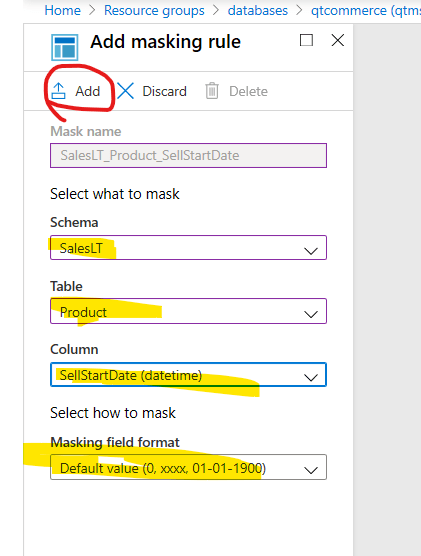Screen dimensions: 421x556
Task: Open qtcommerce breadcrumb link
Action: point(366,10)
